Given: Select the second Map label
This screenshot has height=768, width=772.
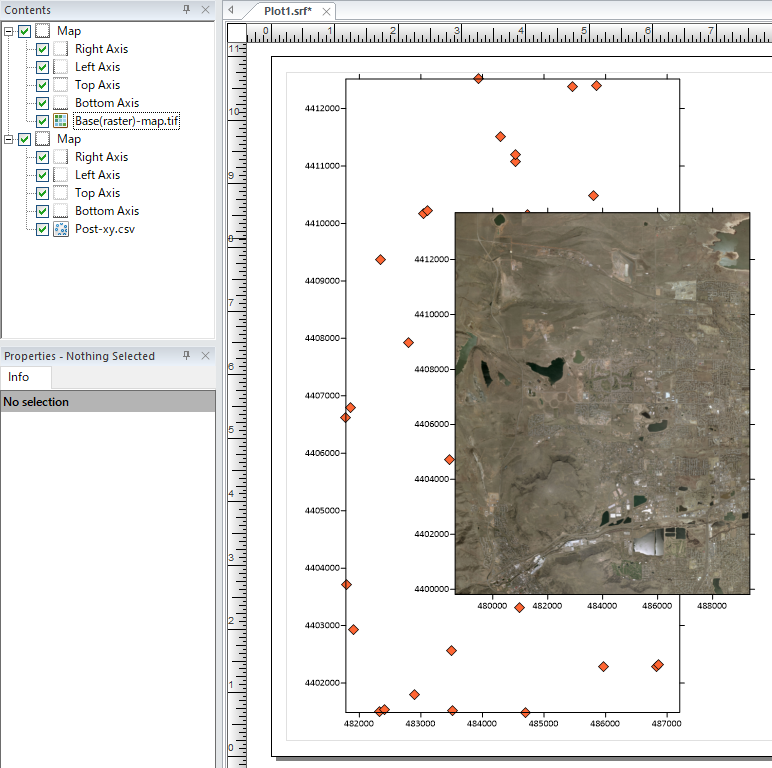Looking at the screenshot, I should click(69, 139).
